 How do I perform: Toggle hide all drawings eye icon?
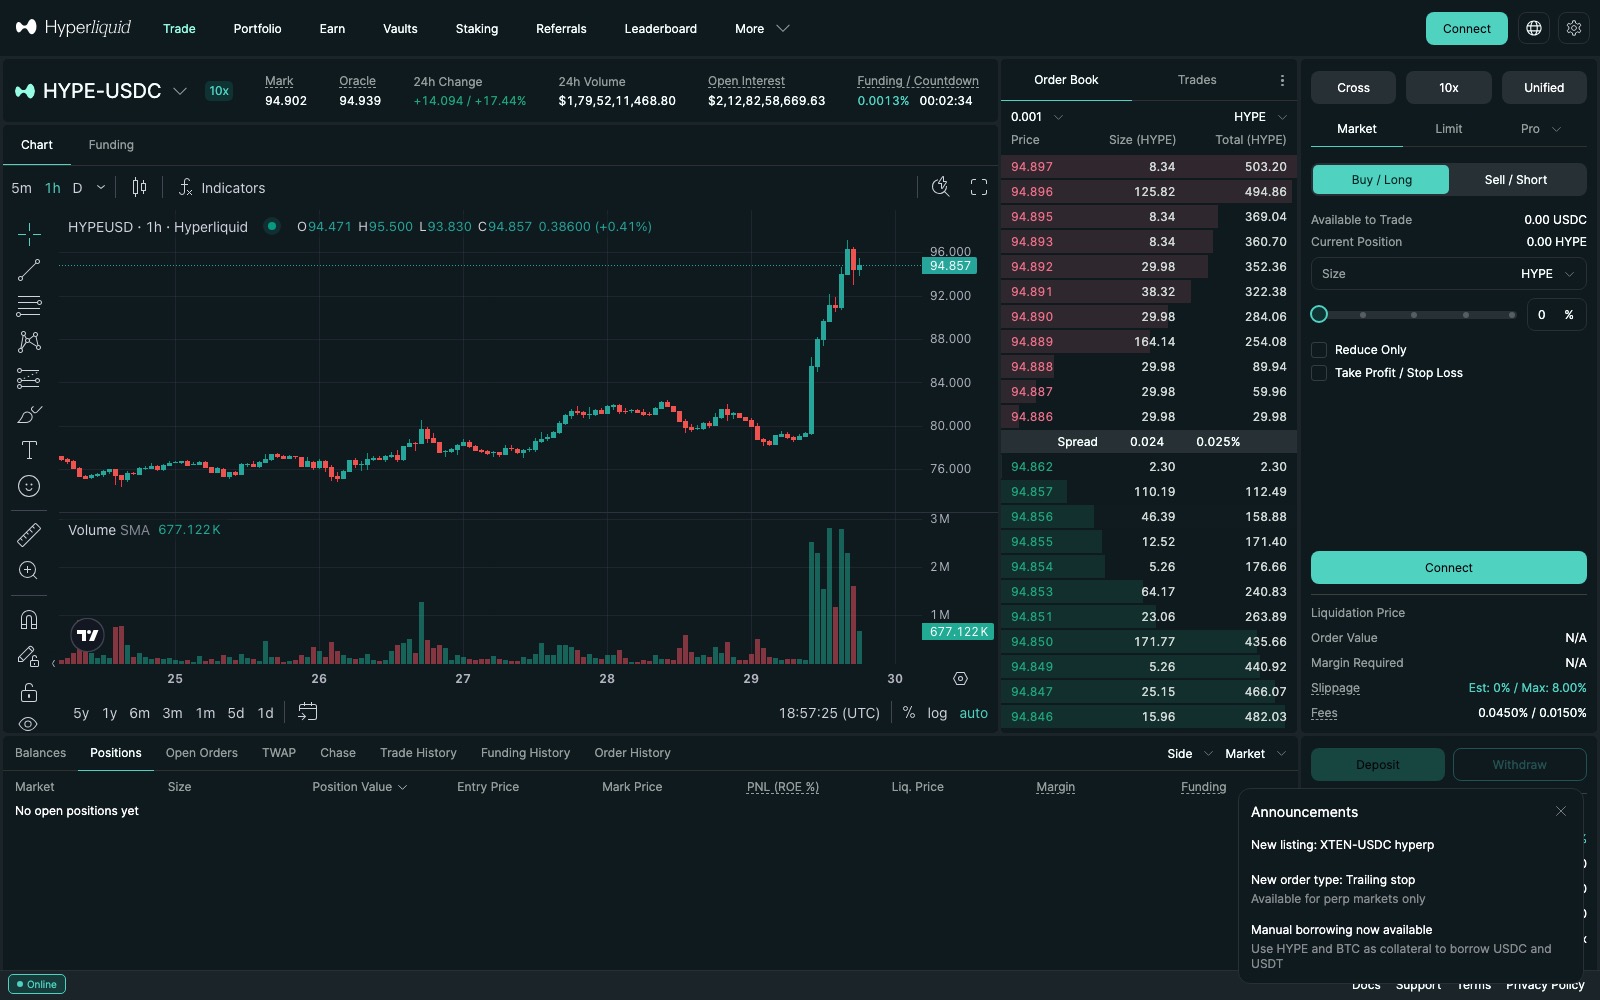click(29, 723)
